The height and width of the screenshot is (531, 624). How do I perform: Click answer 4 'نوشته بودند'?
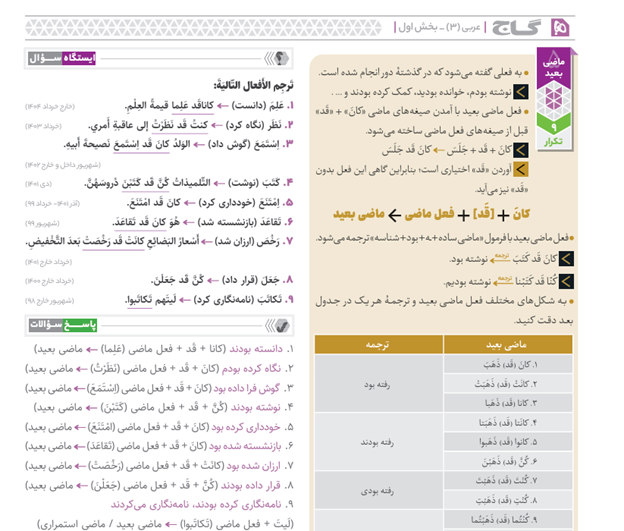click(x=256, y=408)
